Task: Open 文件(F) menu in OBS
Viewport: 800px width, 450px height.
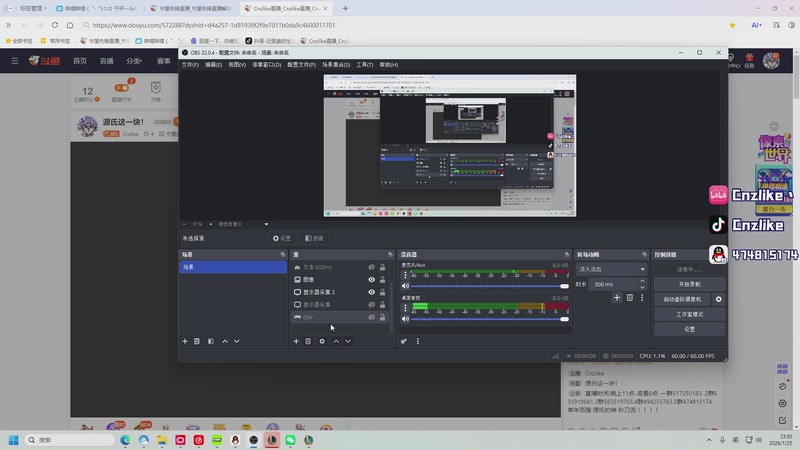Action: pos(190,65)
